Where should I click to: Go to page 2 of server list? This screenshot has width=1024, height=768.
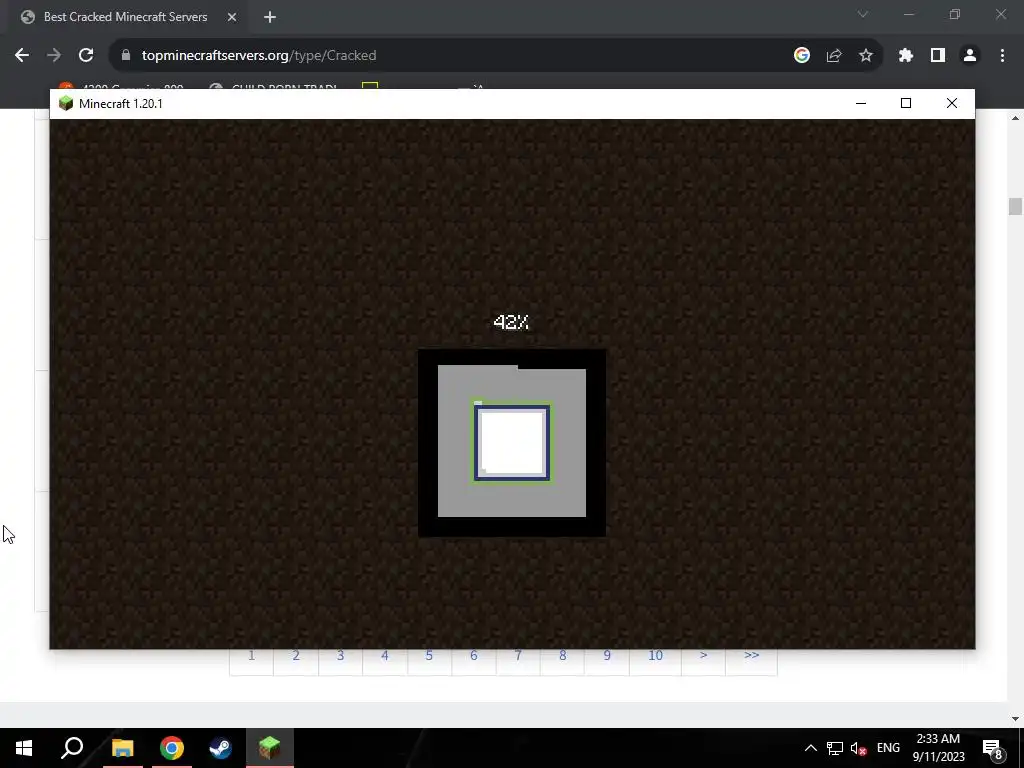tap(296, 656)
